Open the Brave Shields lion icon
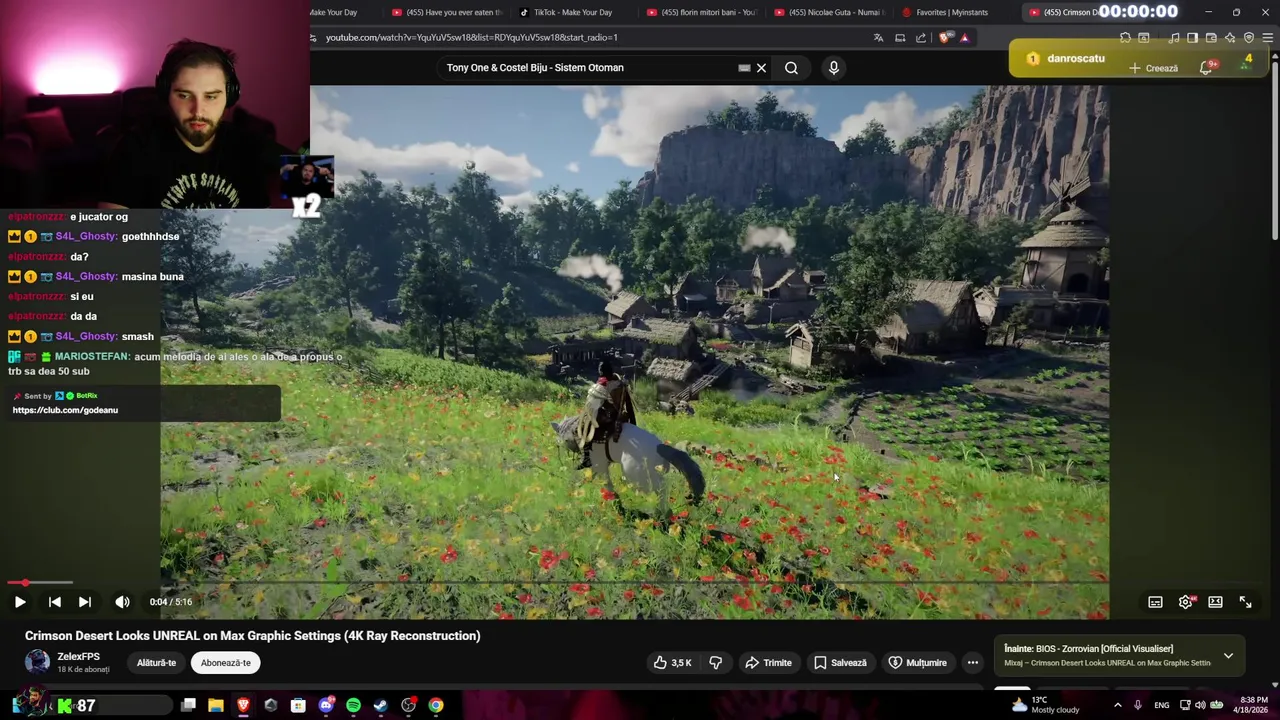 pyautogui.click(x=944, y=38)
